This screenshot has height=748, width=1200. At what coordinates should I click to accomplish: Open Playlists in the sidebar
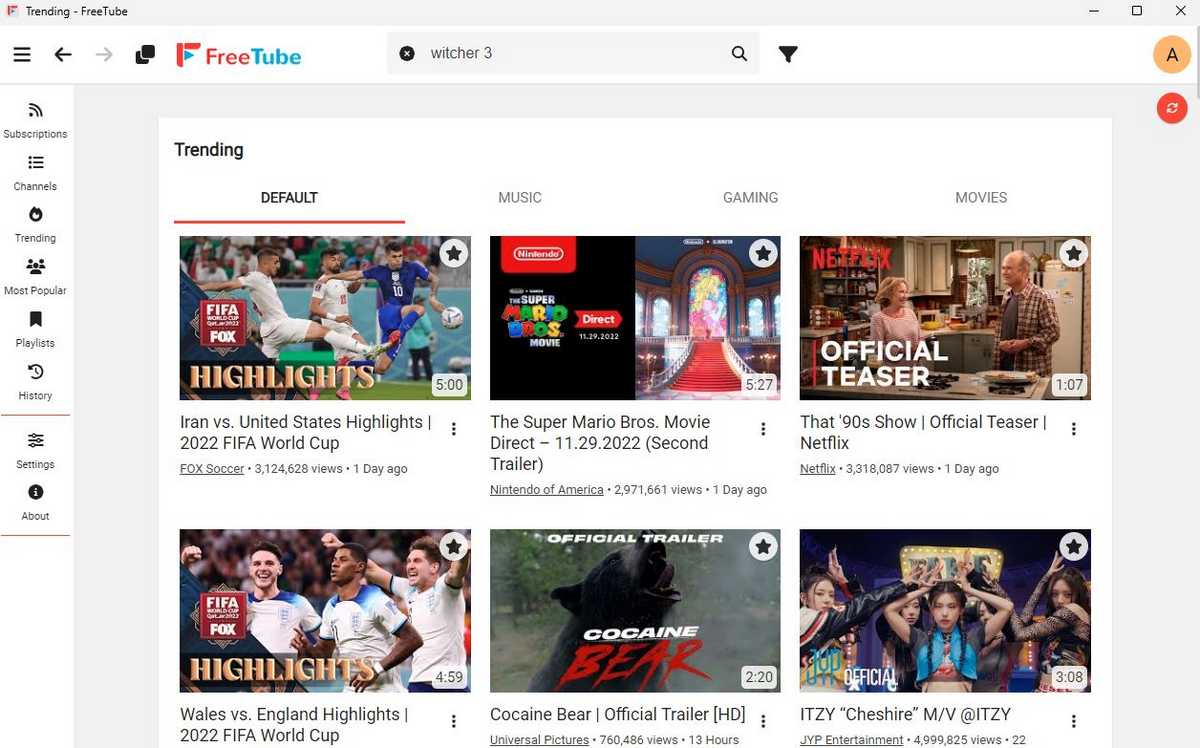pyautogui.click(x=35, y=329)
